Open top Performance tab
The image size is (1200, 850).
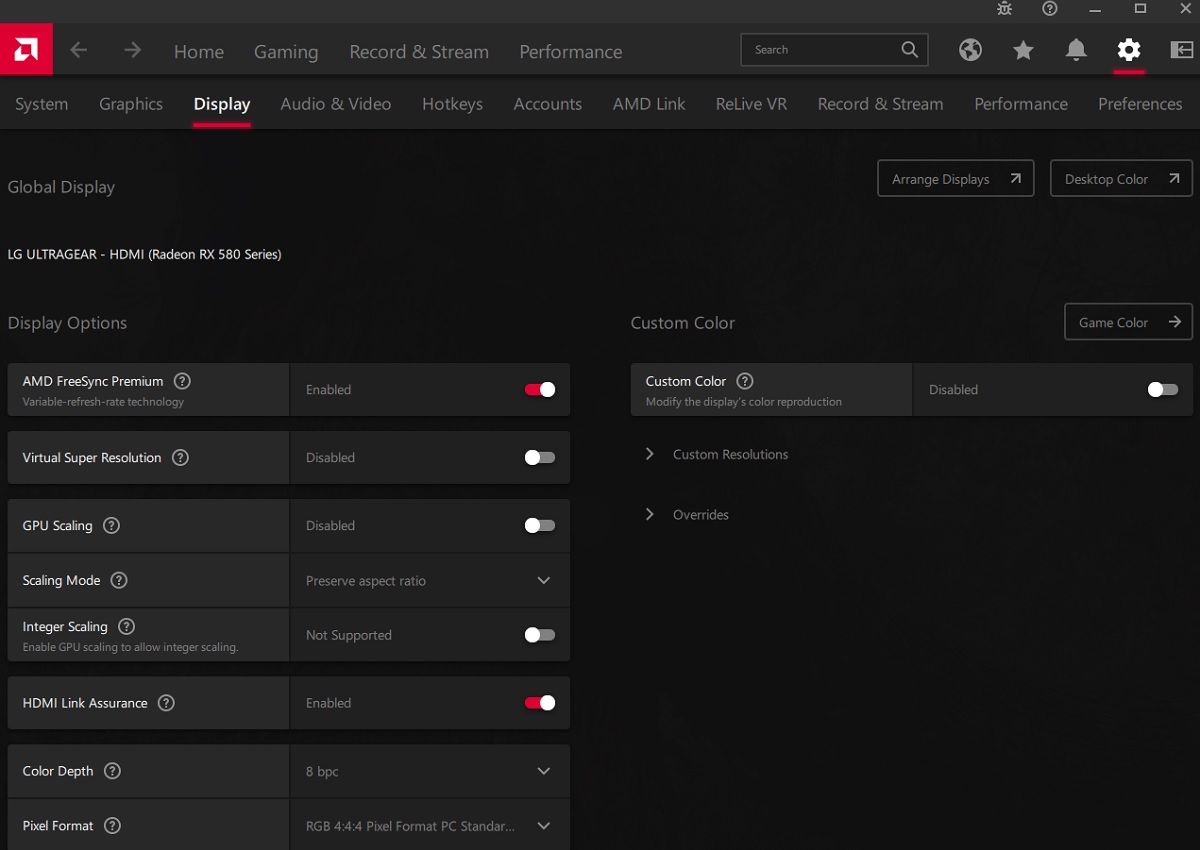coord(571,52)
